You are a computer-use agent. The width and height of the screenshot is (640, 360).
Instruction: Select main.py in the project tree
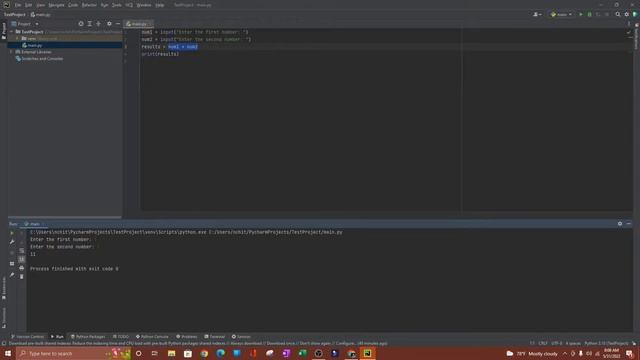pyautogui.click(x=35, y=45)
